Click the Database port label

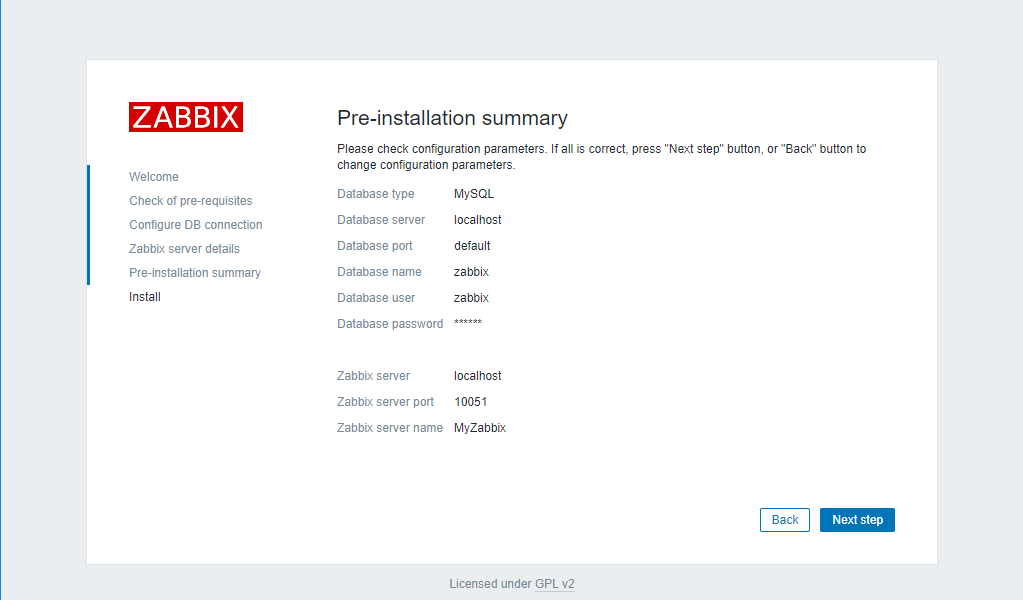375,246
